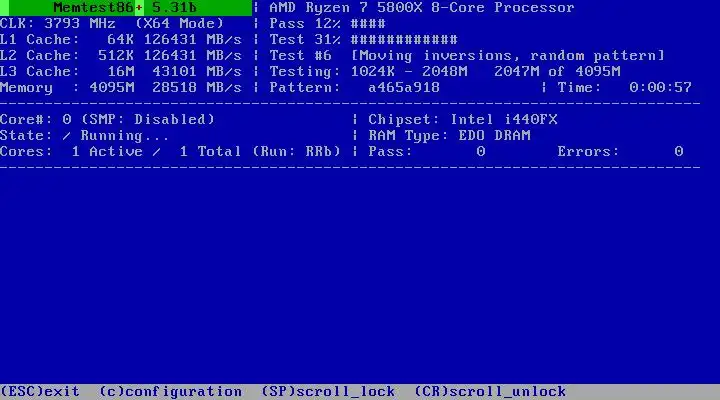The width and height of the screenshot is (720, 400).
Task: Open the (c)configuration option
Action: (x=170, y=391)
